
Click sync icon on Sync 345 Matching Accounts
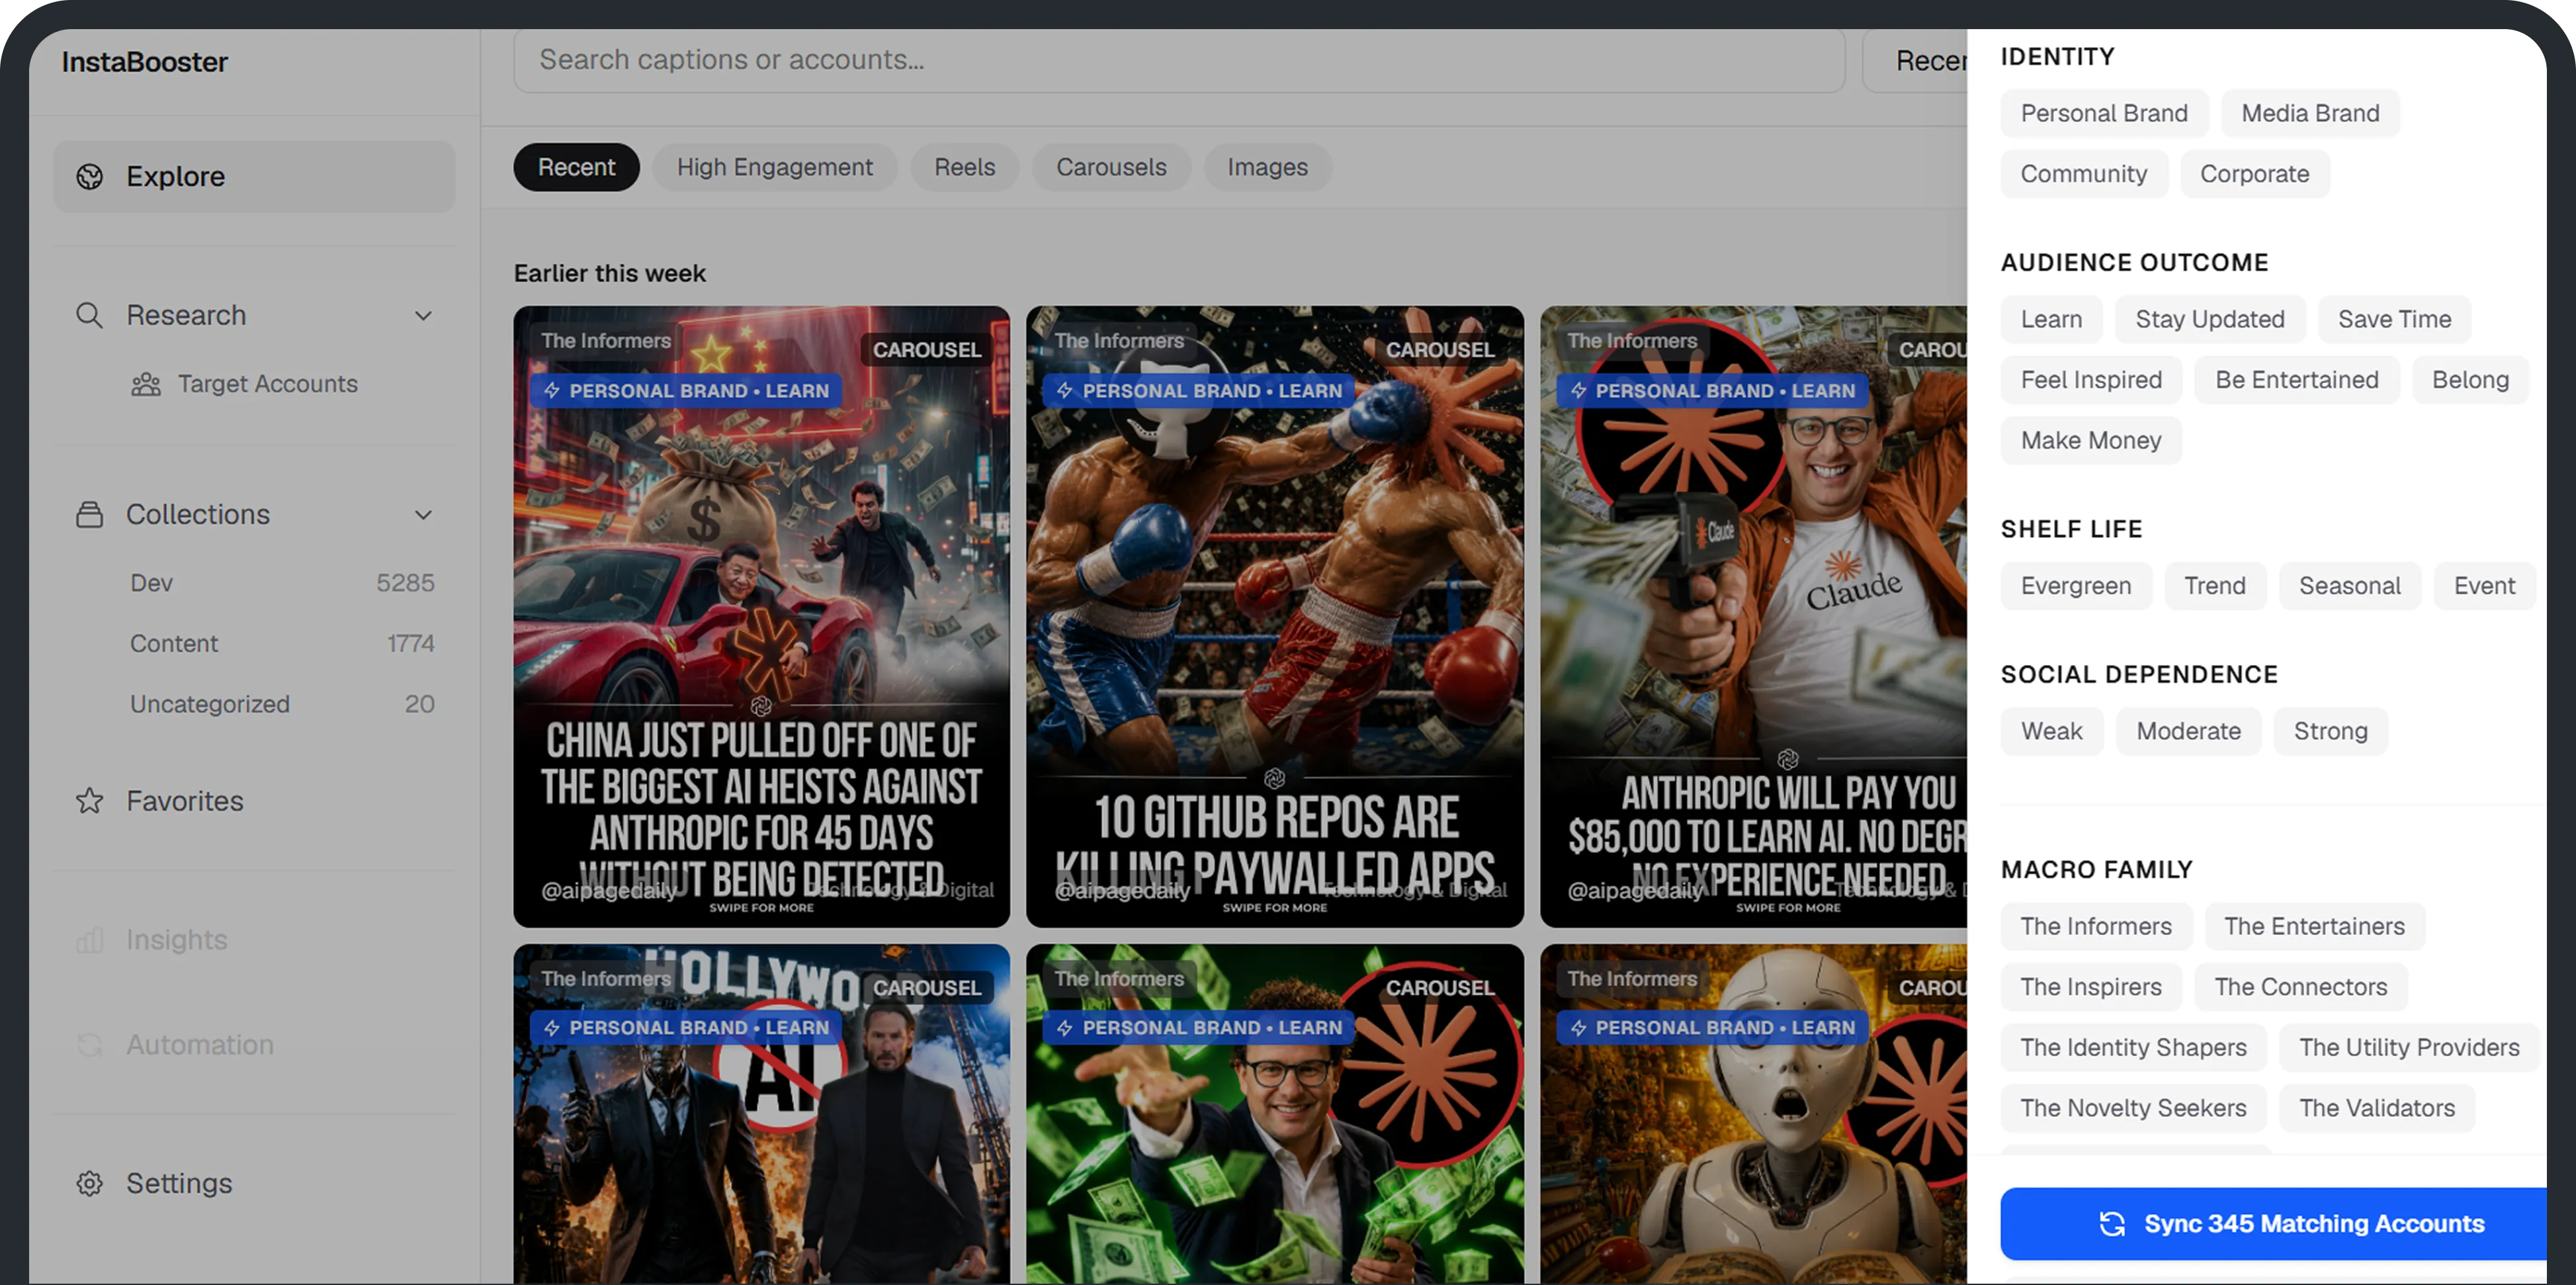[x=2112, y=1224]
